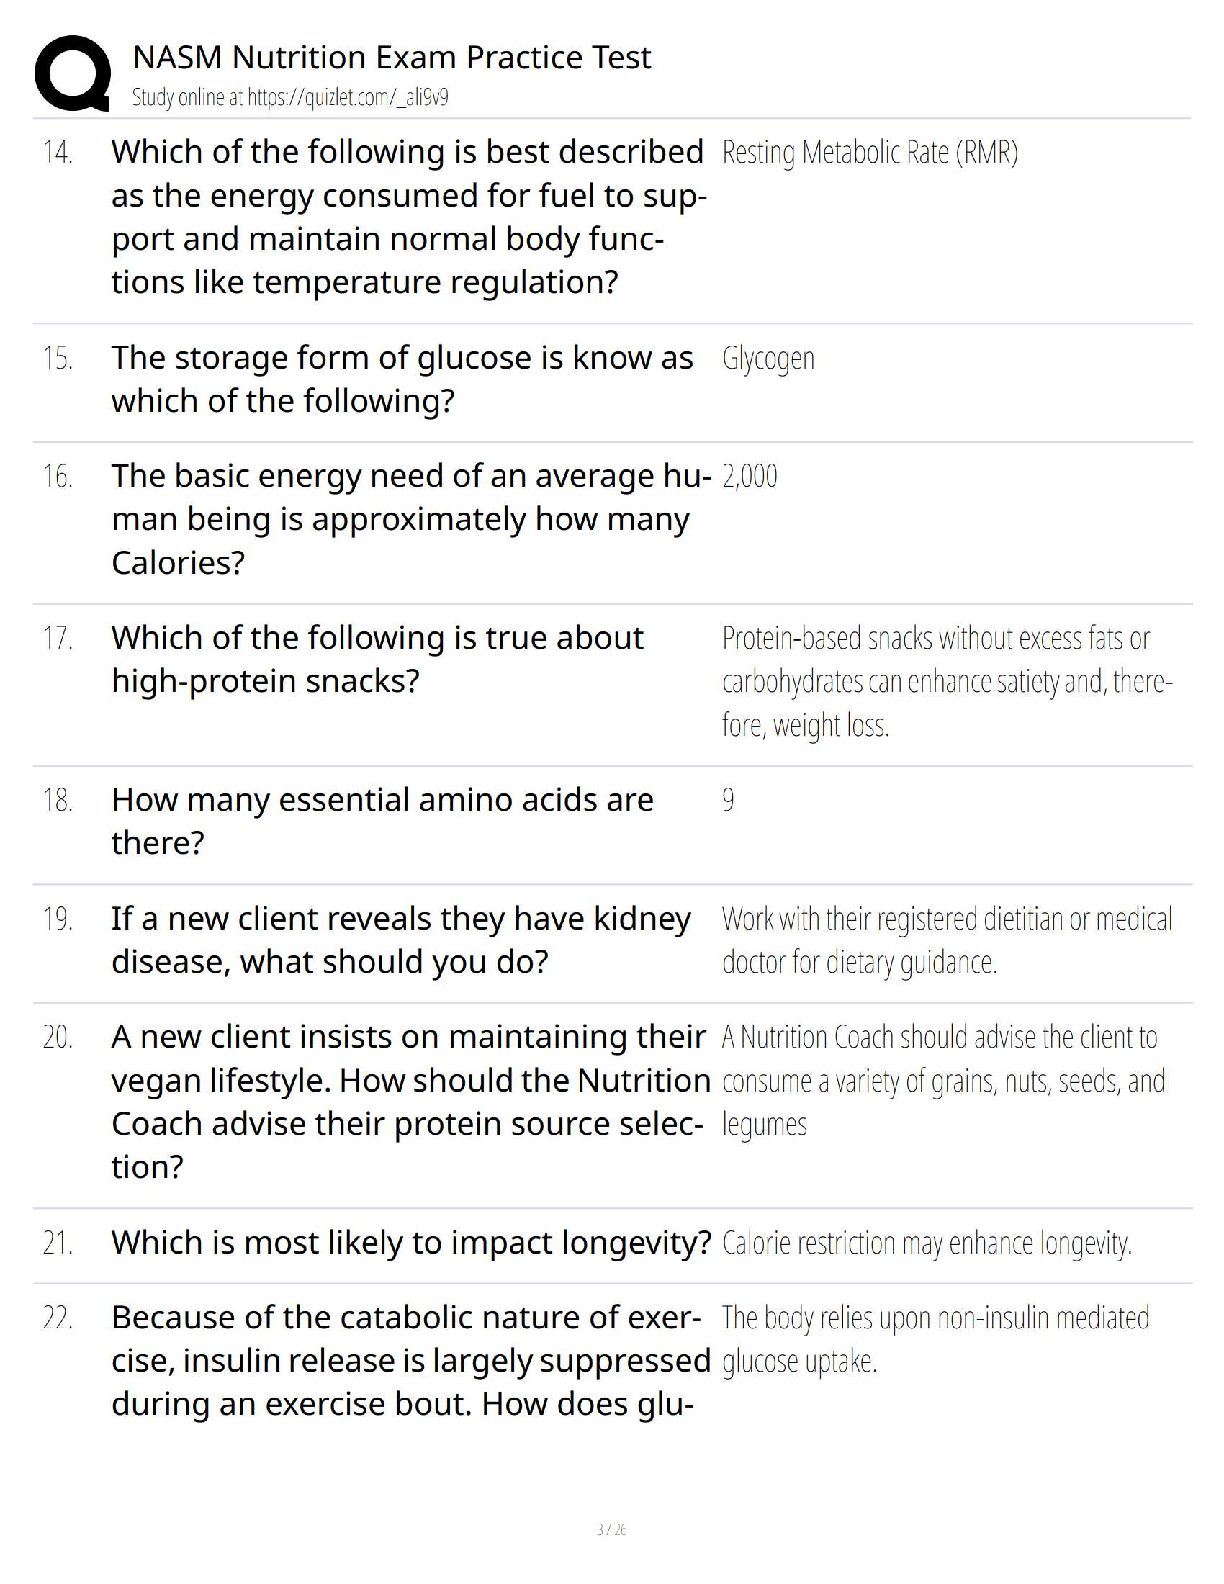This screenshot has height=1584, width=1224.
Task: Select the answer 9 for amino acids
Action: 728,800
